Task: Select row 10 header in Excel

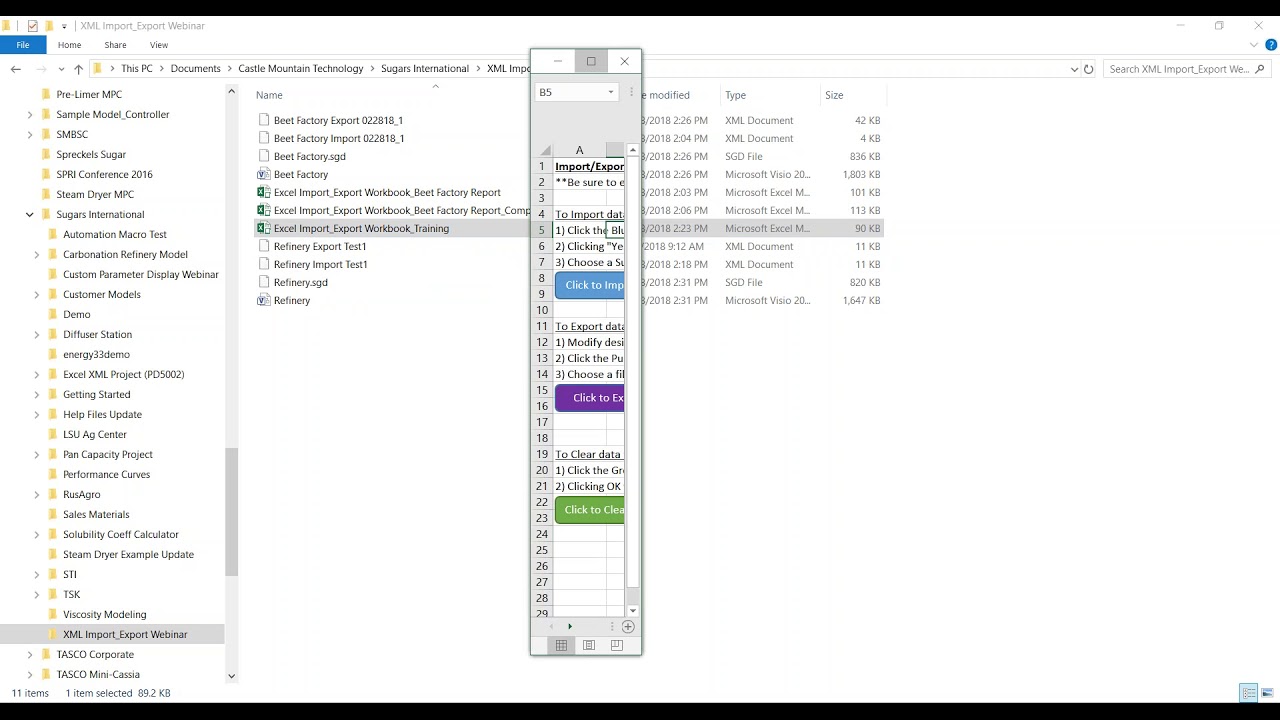Action: click(542, 310)
